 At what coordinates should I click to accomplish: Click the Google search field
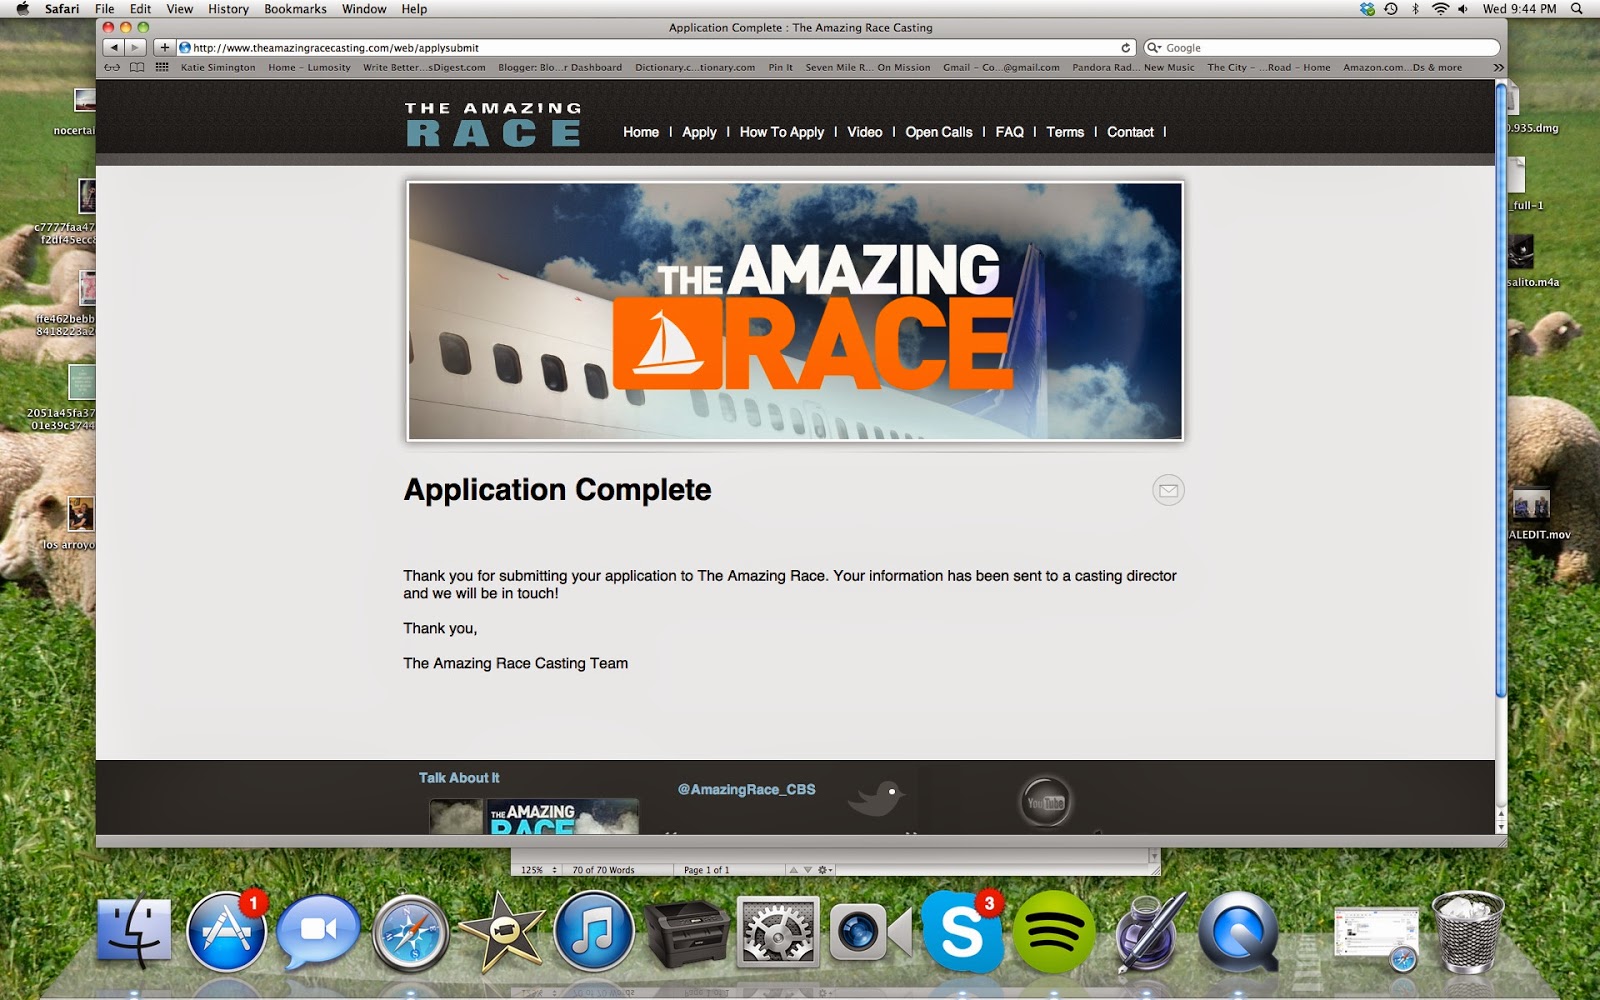(1321, 47)
